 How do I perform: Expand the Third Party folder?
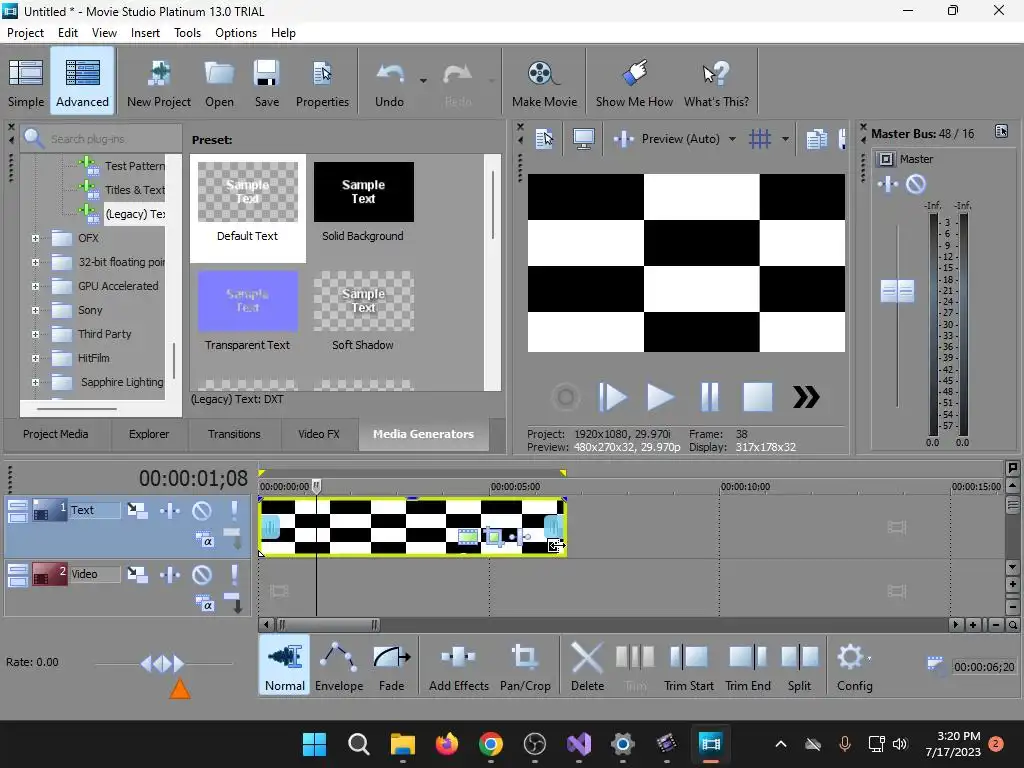[x=35, y=334]
